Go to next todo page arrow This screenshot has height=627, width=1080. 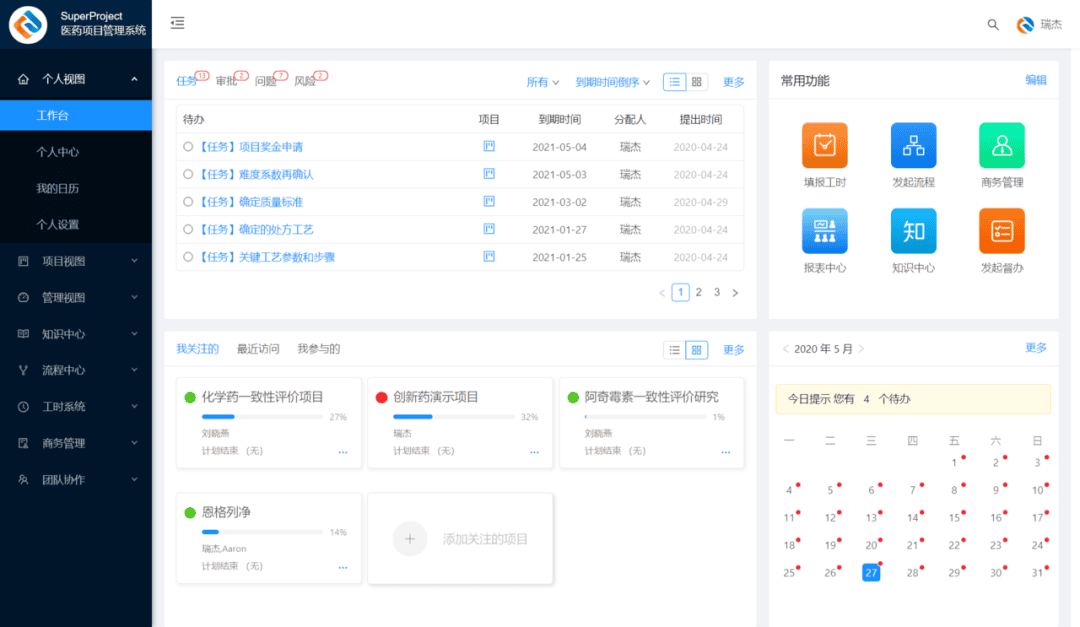coord(735,293)
